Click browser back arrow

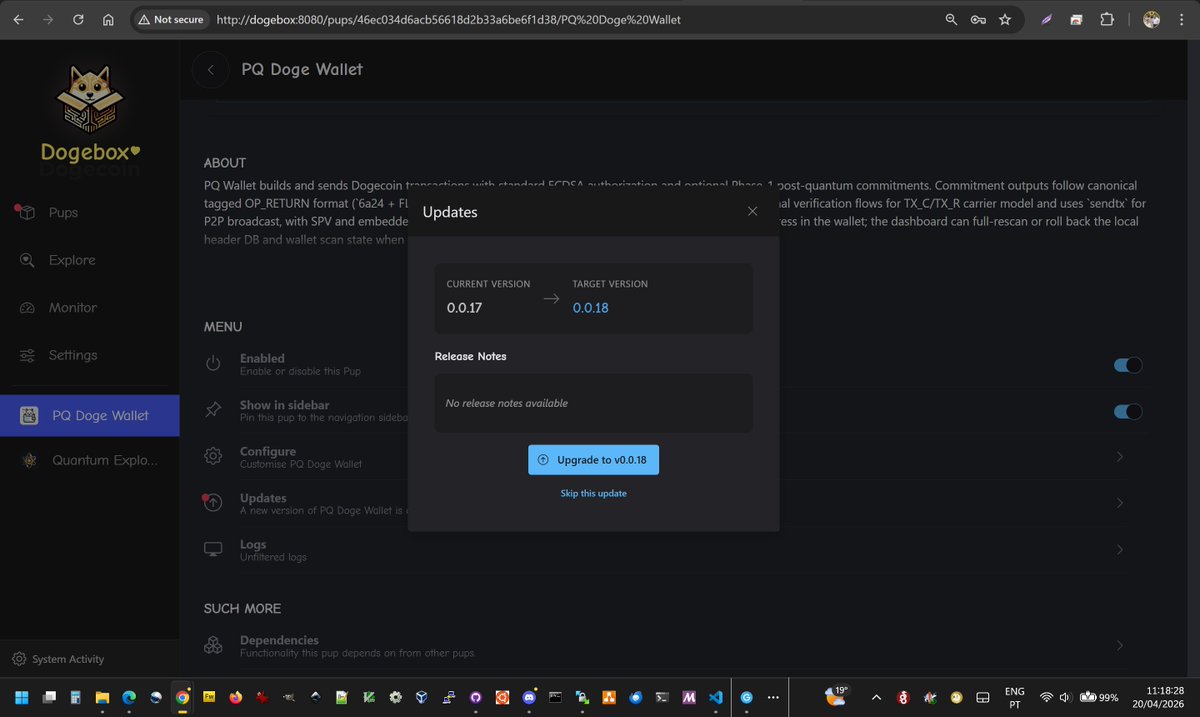(18, 19)
